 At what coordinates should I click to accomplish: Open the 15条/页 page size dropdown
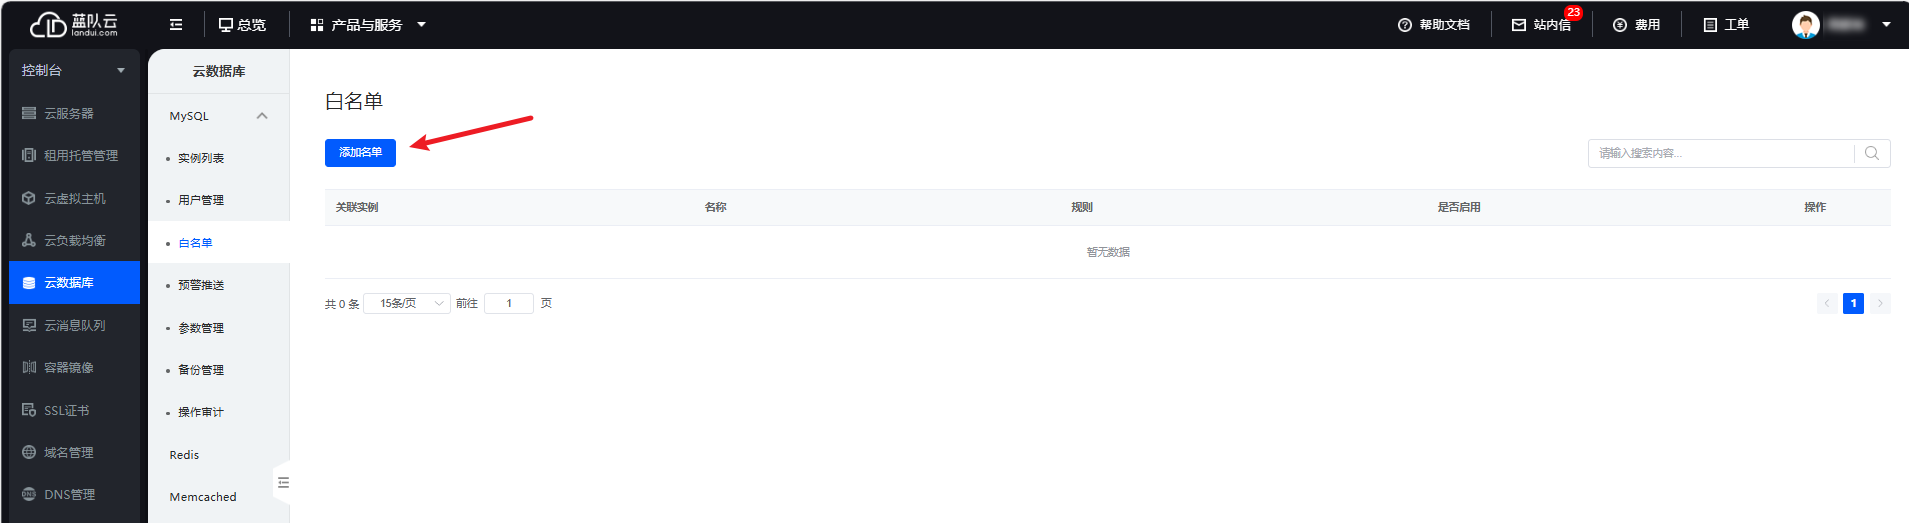[407, 303]
